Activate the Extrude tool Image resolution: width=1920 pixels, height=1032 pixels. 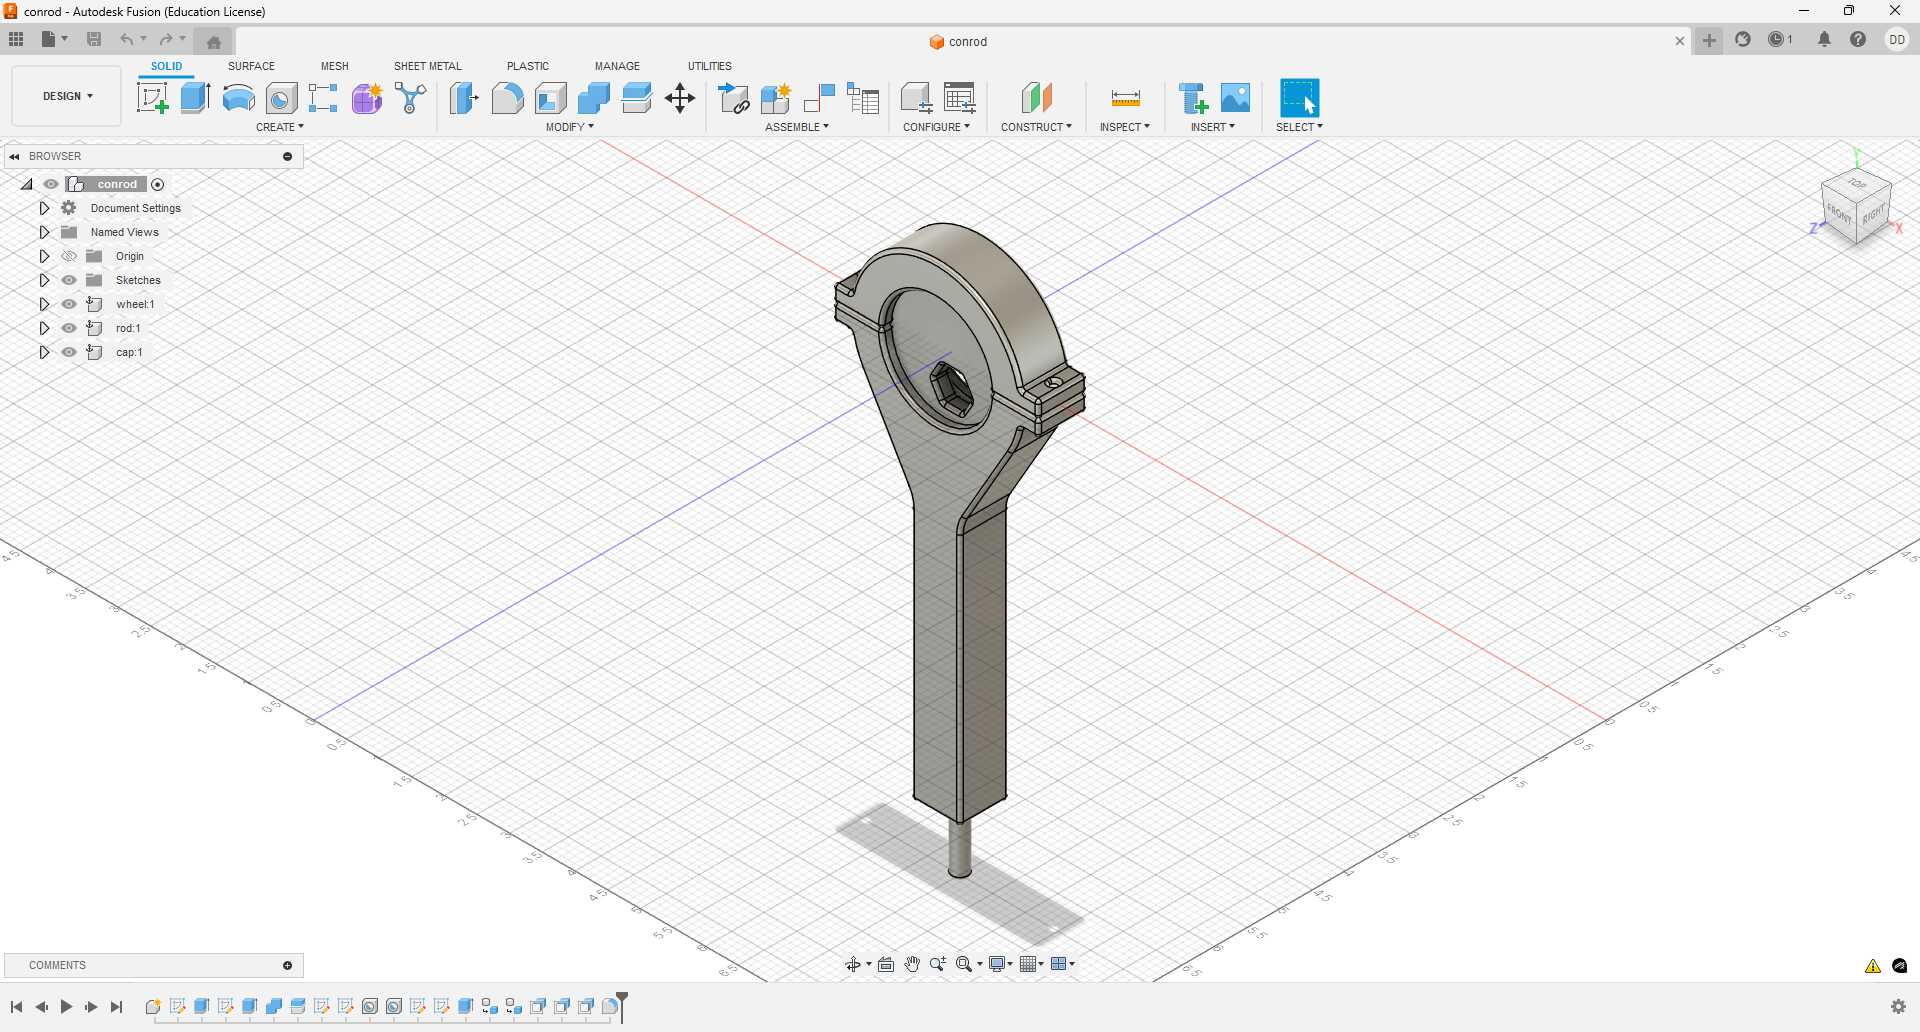click(x=193, y=97)
